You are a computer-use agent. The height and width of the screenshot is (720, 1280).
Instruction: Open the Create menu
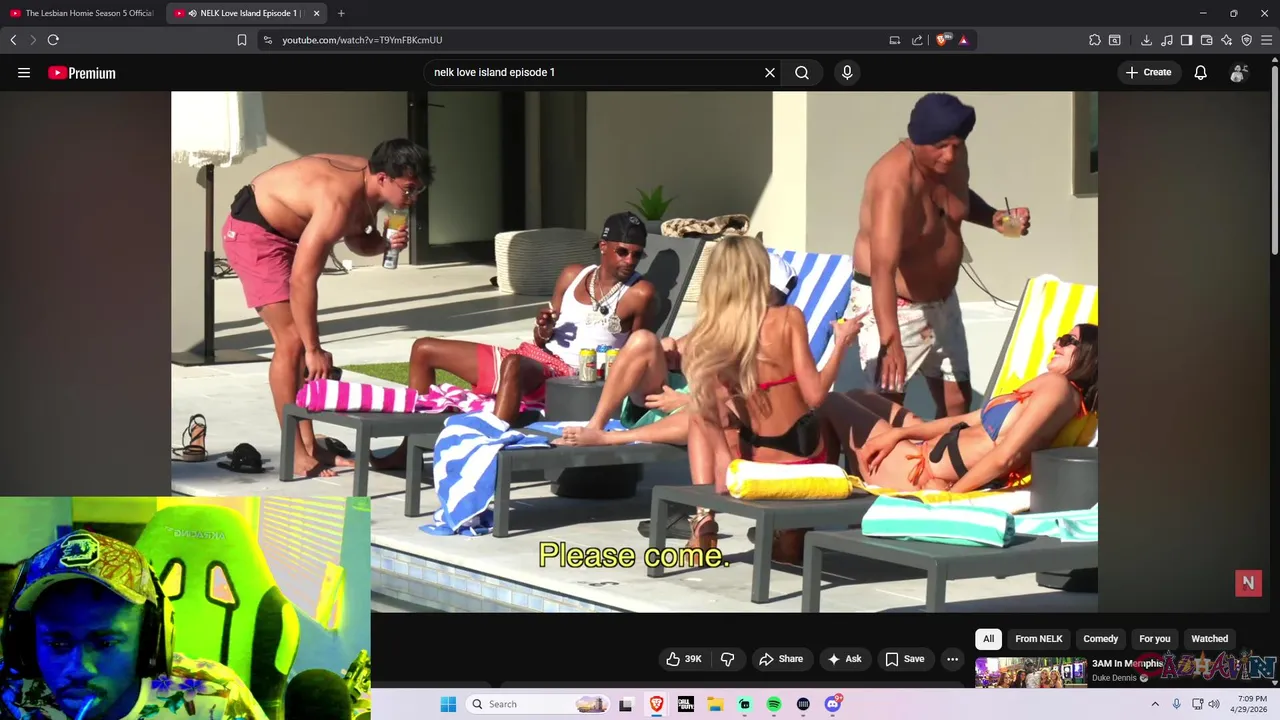1148,72
